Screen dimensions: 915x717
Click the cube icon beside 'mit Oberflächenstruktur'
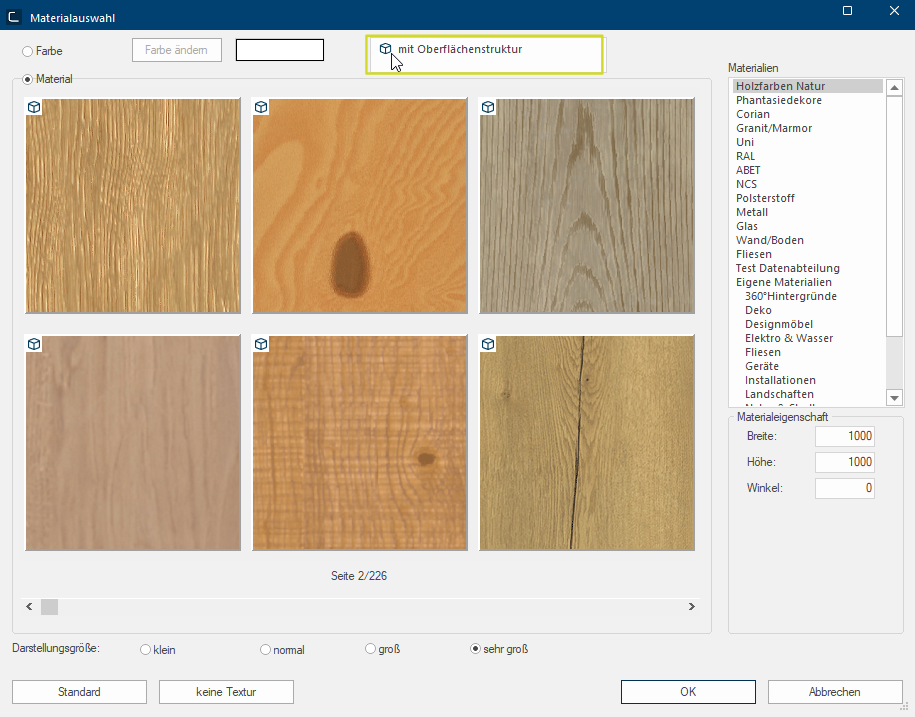385,48
